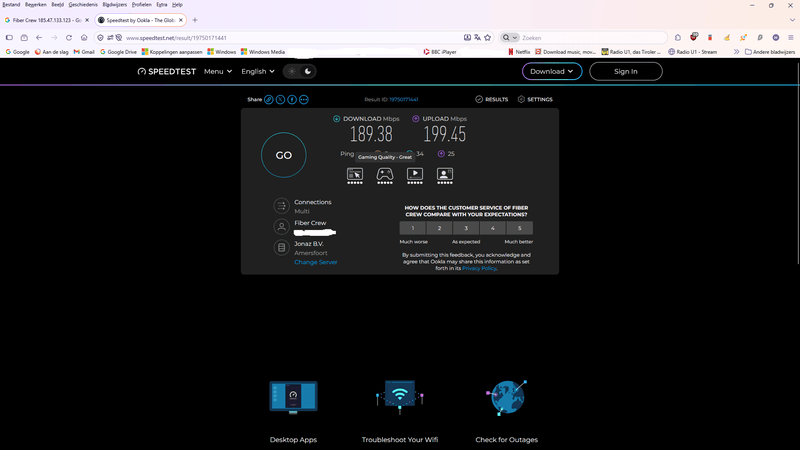The height and width of the screenshot is (450, 800).
Task: Open the Netflix bookmark
Action: 519,52
